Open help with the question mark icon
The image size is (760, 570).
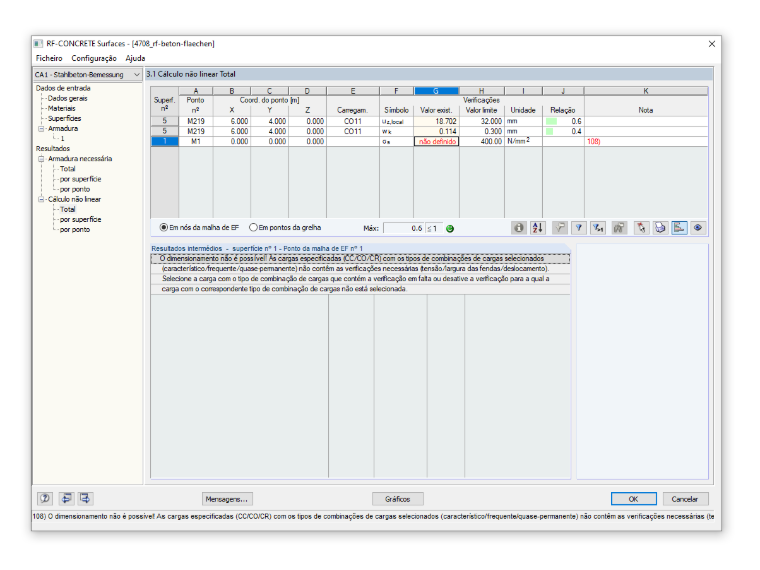(45, 498)
